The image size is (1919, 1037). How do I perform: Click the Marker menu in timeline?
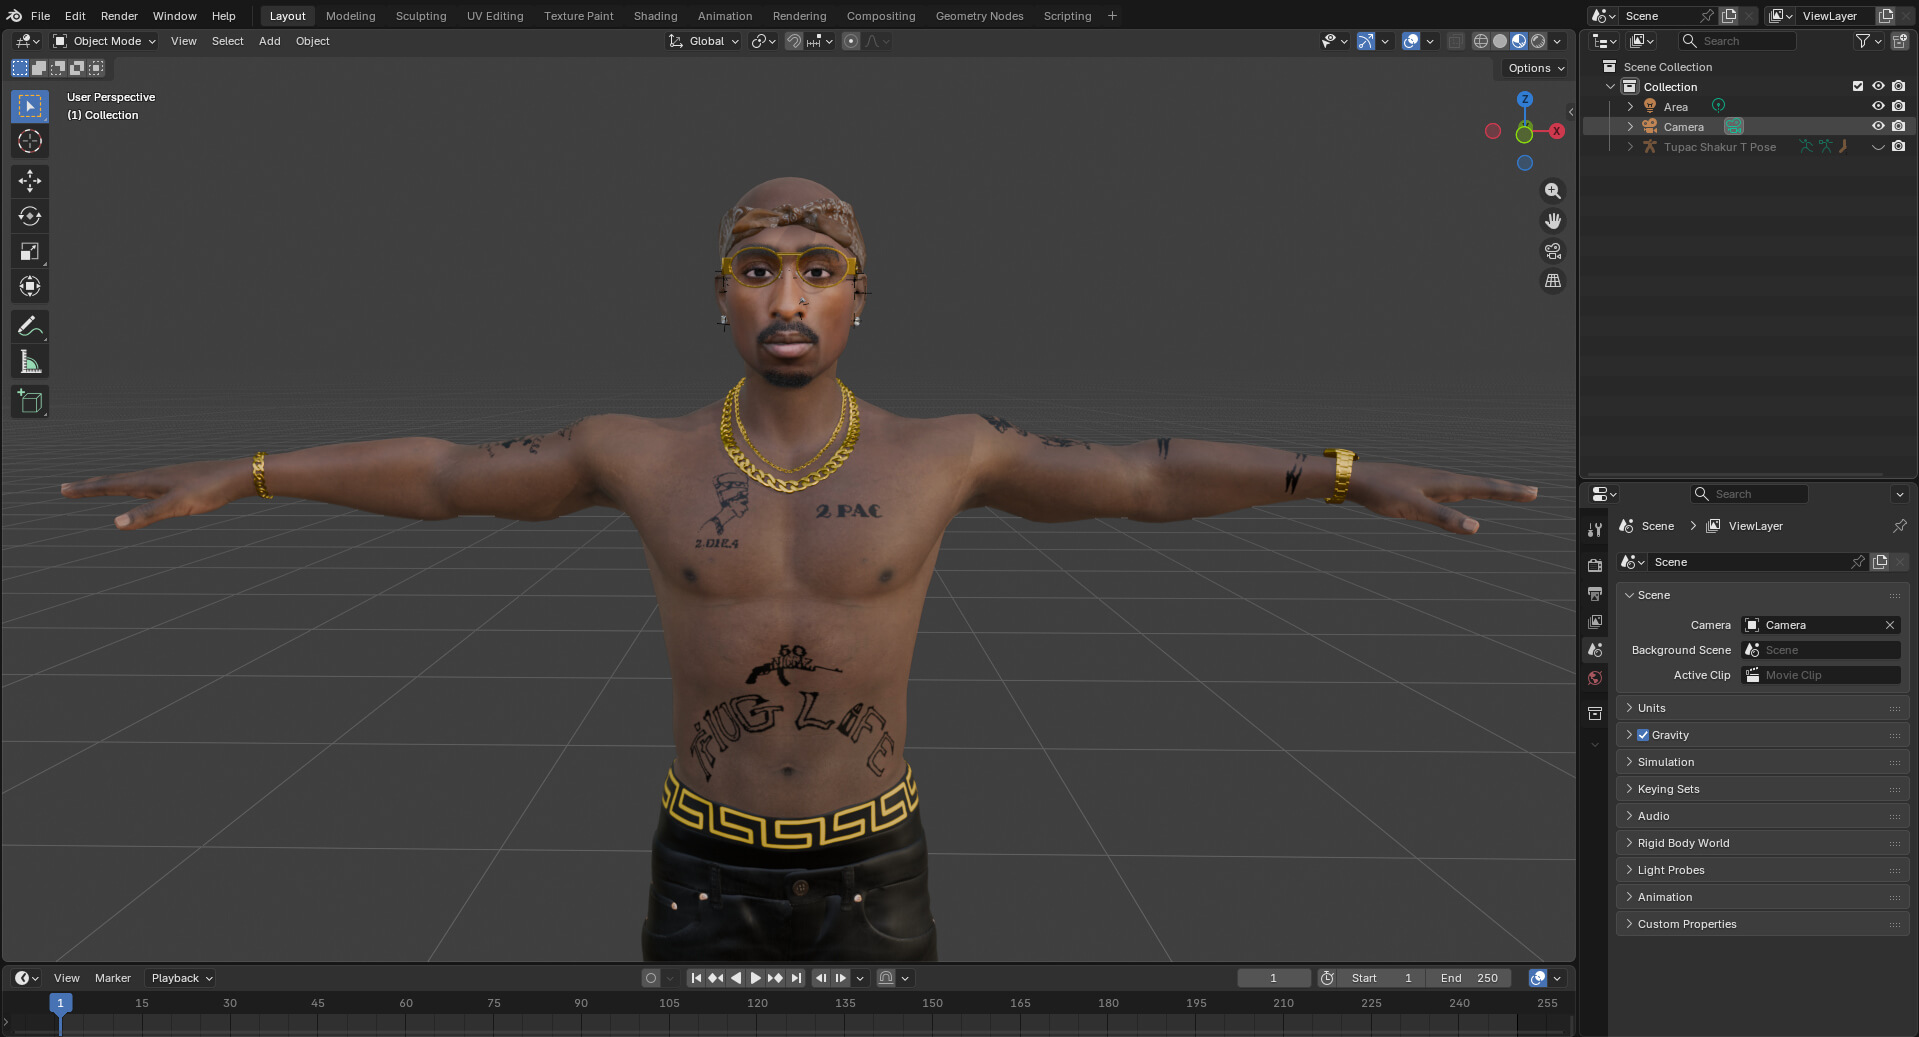[x=113, y=978]
